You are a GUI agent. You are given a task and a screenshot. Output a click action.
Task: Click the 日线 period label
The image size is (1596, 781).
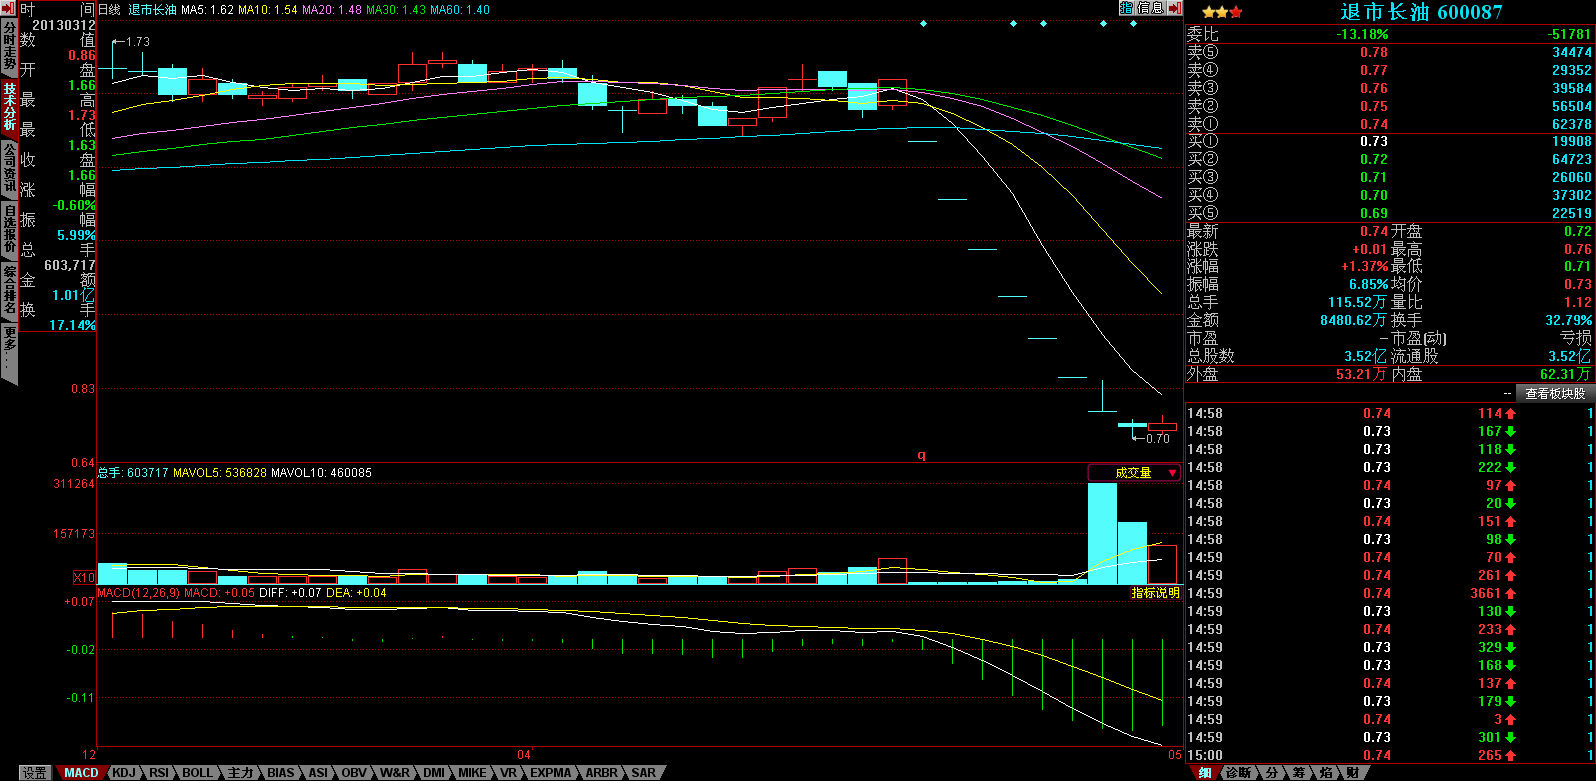click(x=109, y=9)
